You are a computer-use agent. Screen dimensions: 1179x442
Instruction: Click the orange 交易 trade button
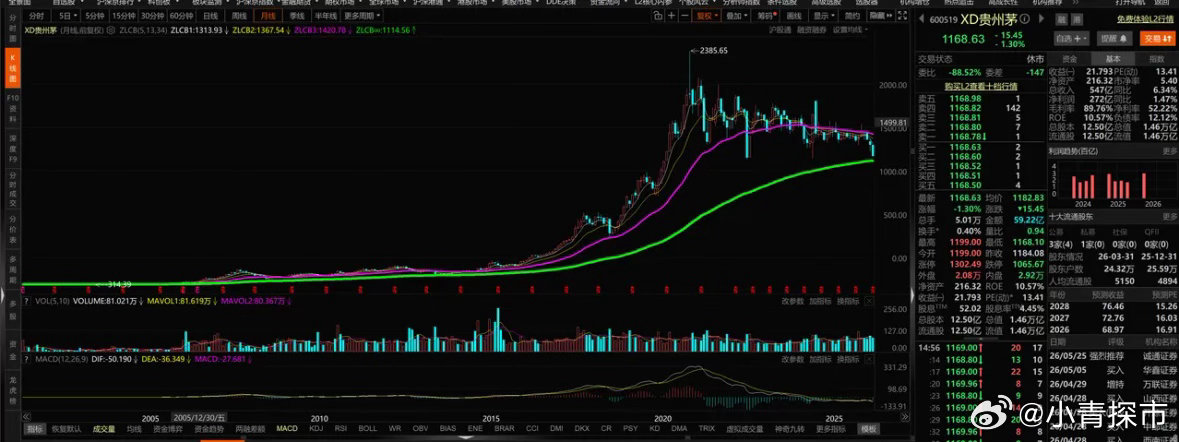(x=1158, y=38)
